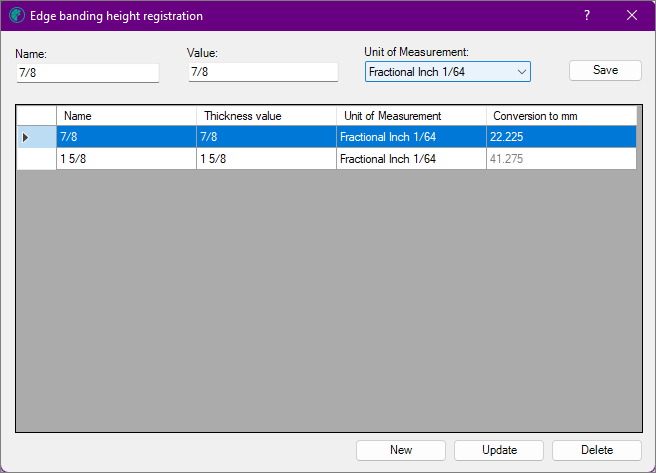
Task: Click the Thickness value column header
Action: pos(266,116)
